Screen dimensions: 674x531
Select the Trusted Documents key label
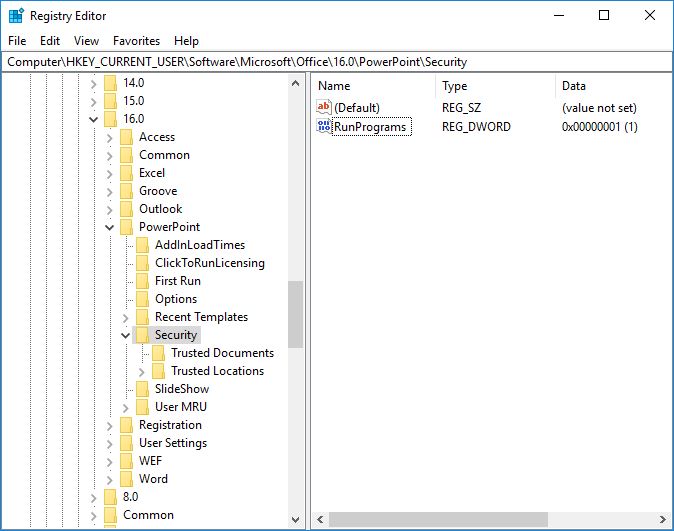[222, 353]
